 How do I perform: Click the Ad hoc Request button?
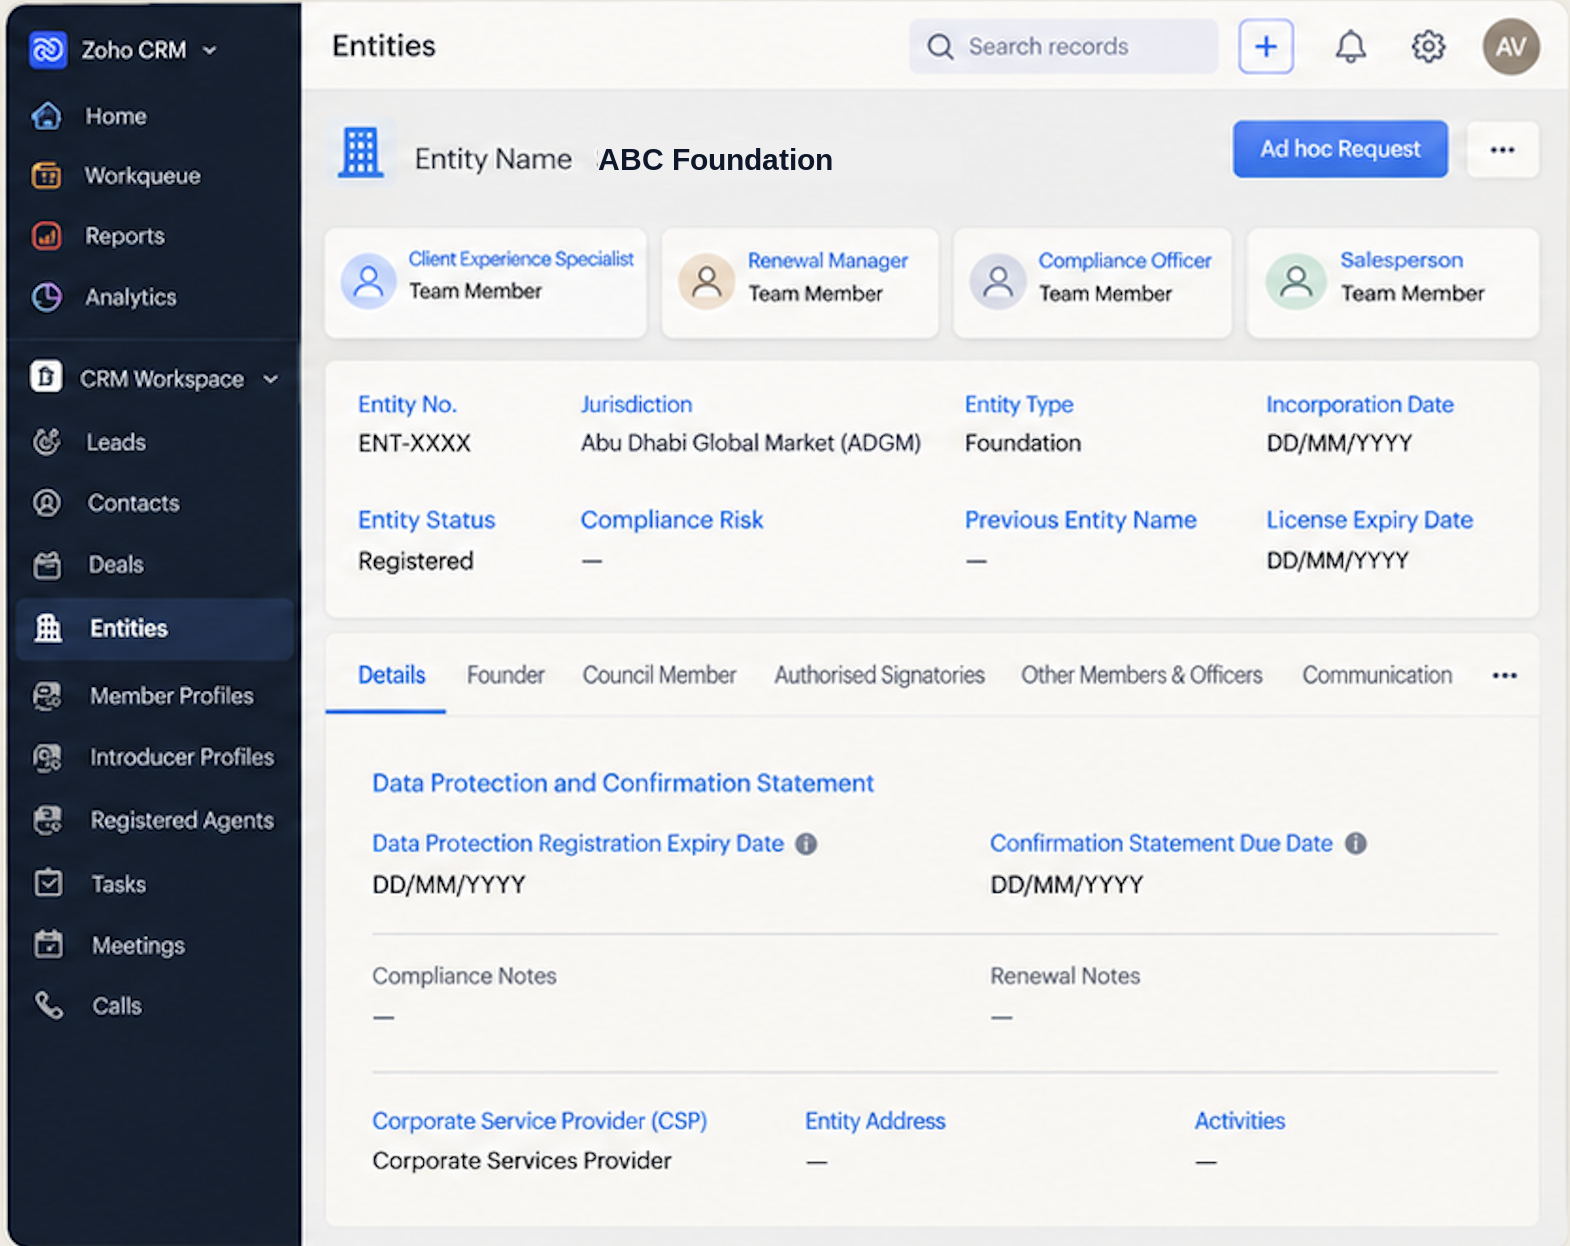pyautogui.click(x=1340, y=149)
